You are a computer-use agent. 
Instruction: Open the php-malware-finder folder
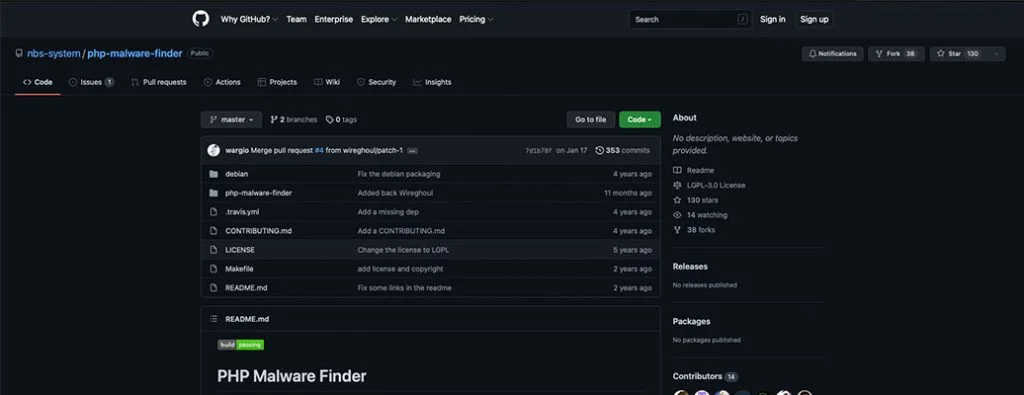pos(259,193)
